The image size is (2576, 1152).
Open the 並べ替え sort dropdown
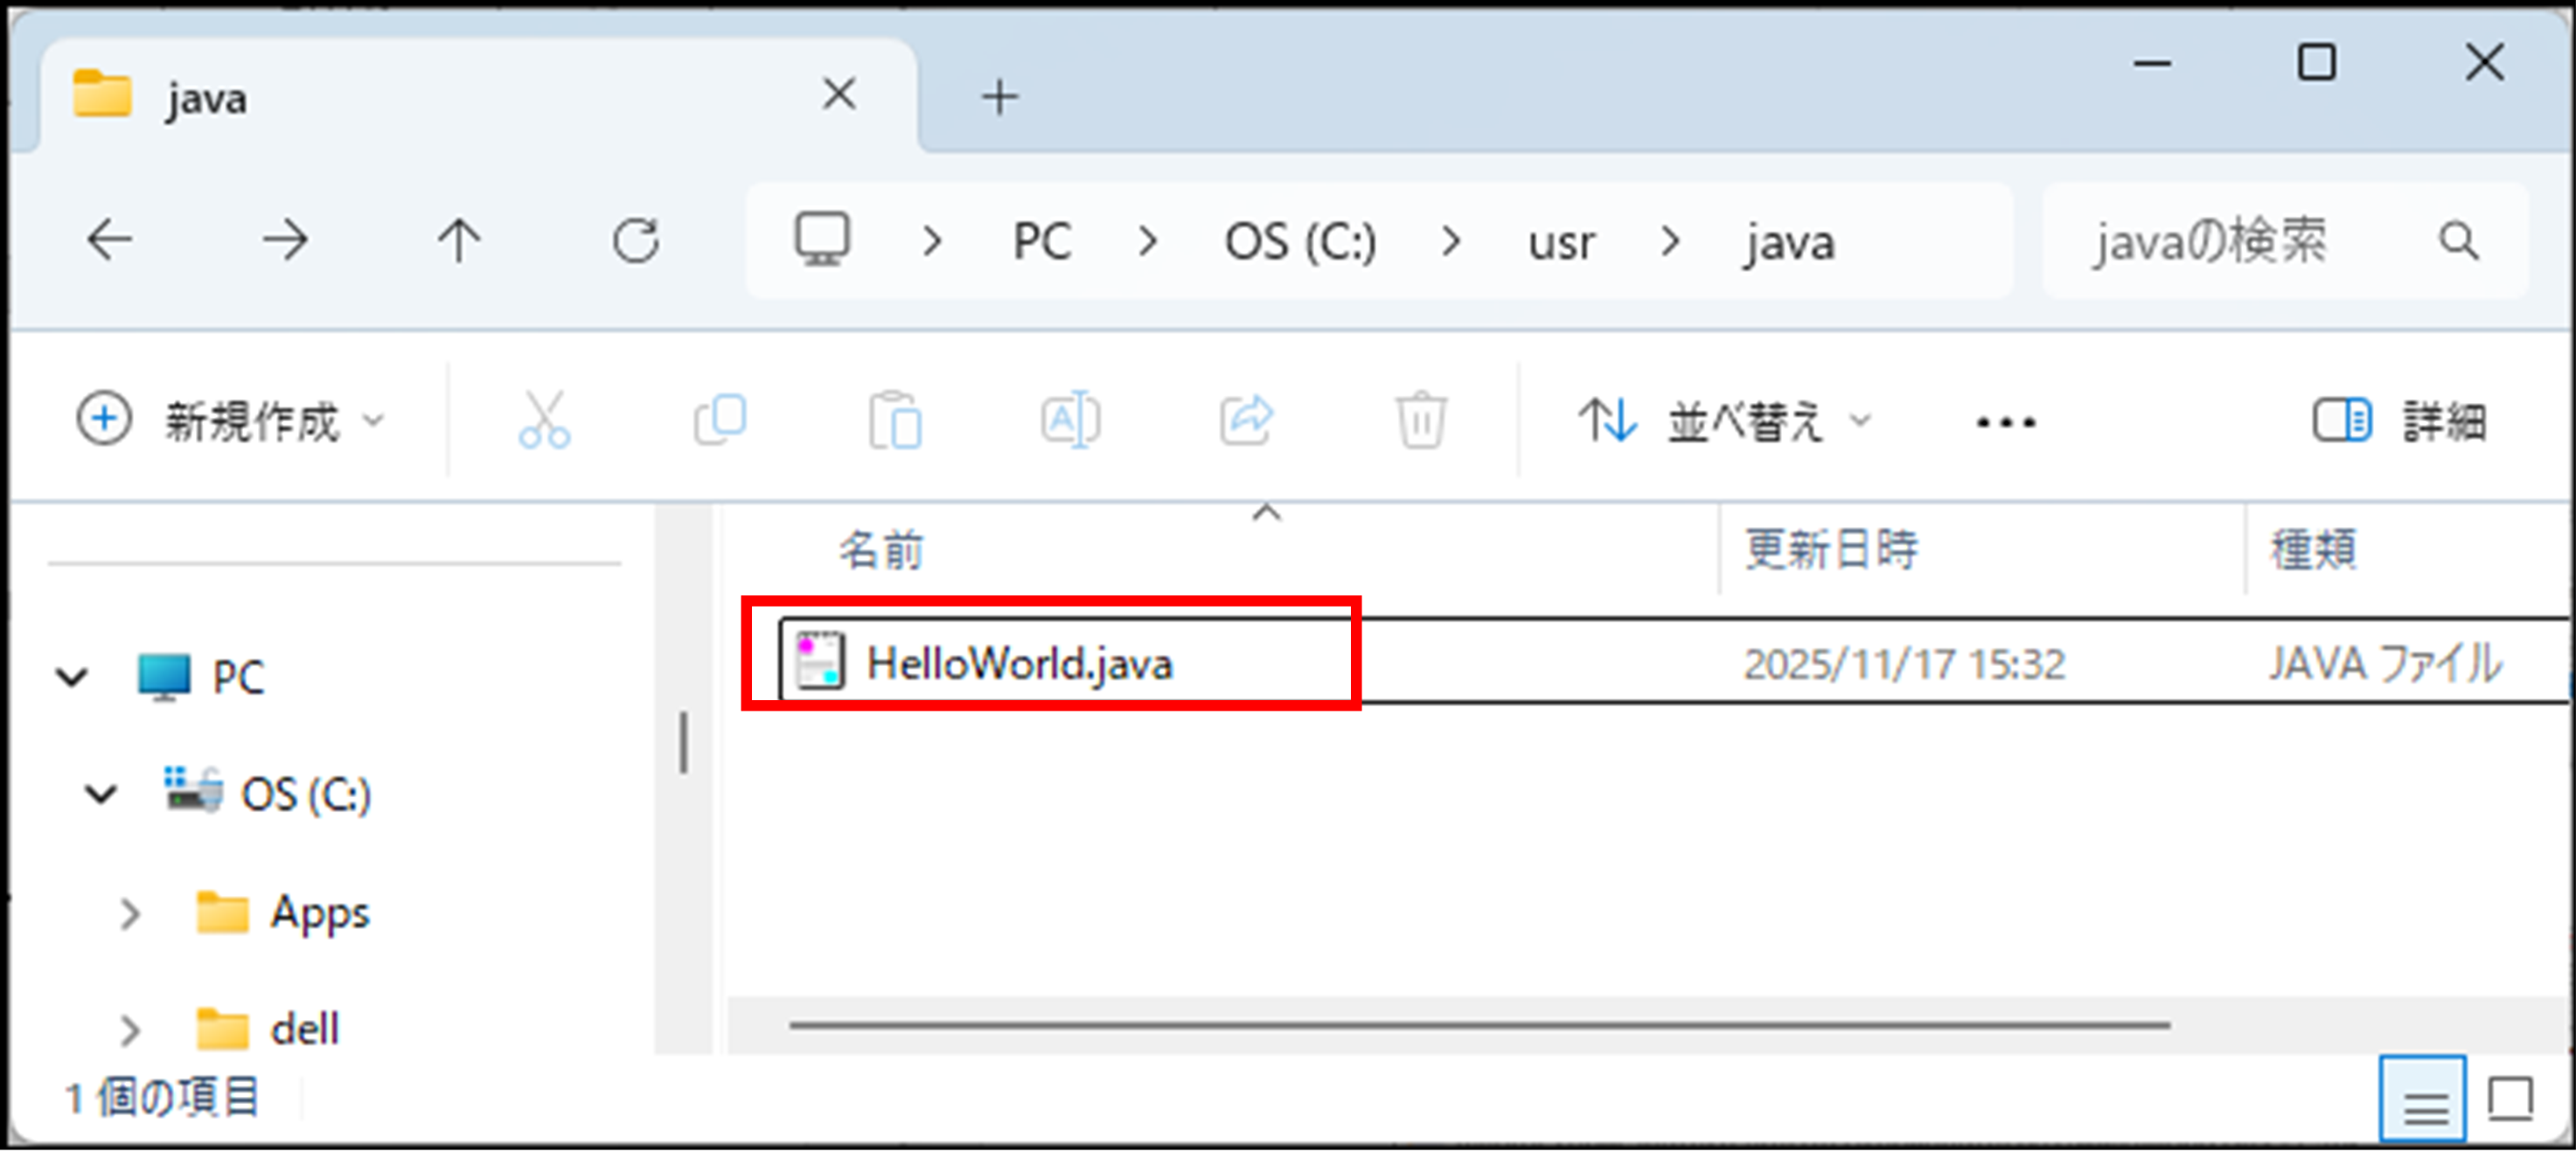coord(1724,420)
